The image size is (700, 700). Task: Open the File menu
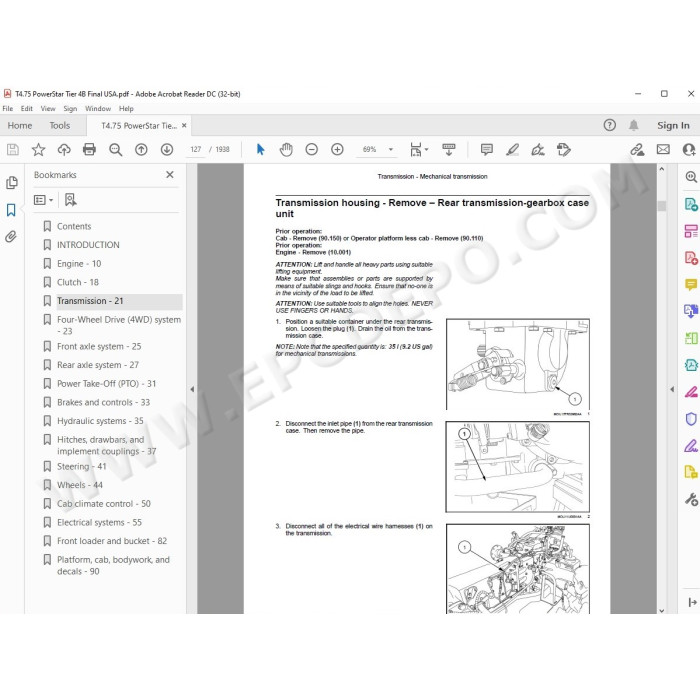coord(8,108)
